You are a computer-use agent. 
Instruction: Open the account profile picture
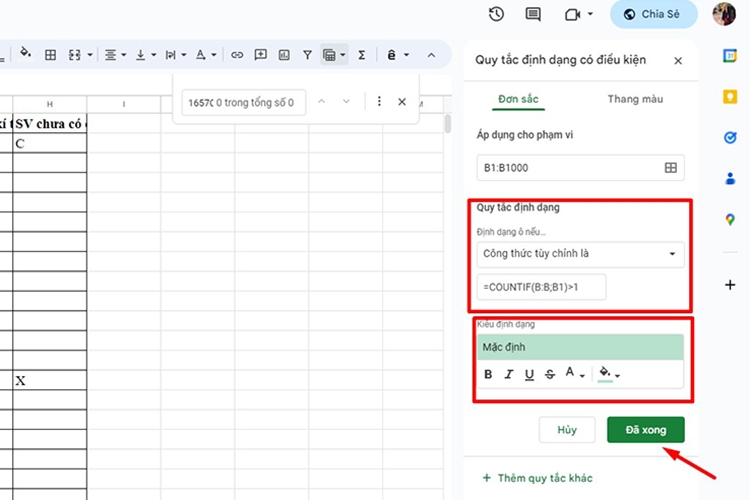(724, 14)
